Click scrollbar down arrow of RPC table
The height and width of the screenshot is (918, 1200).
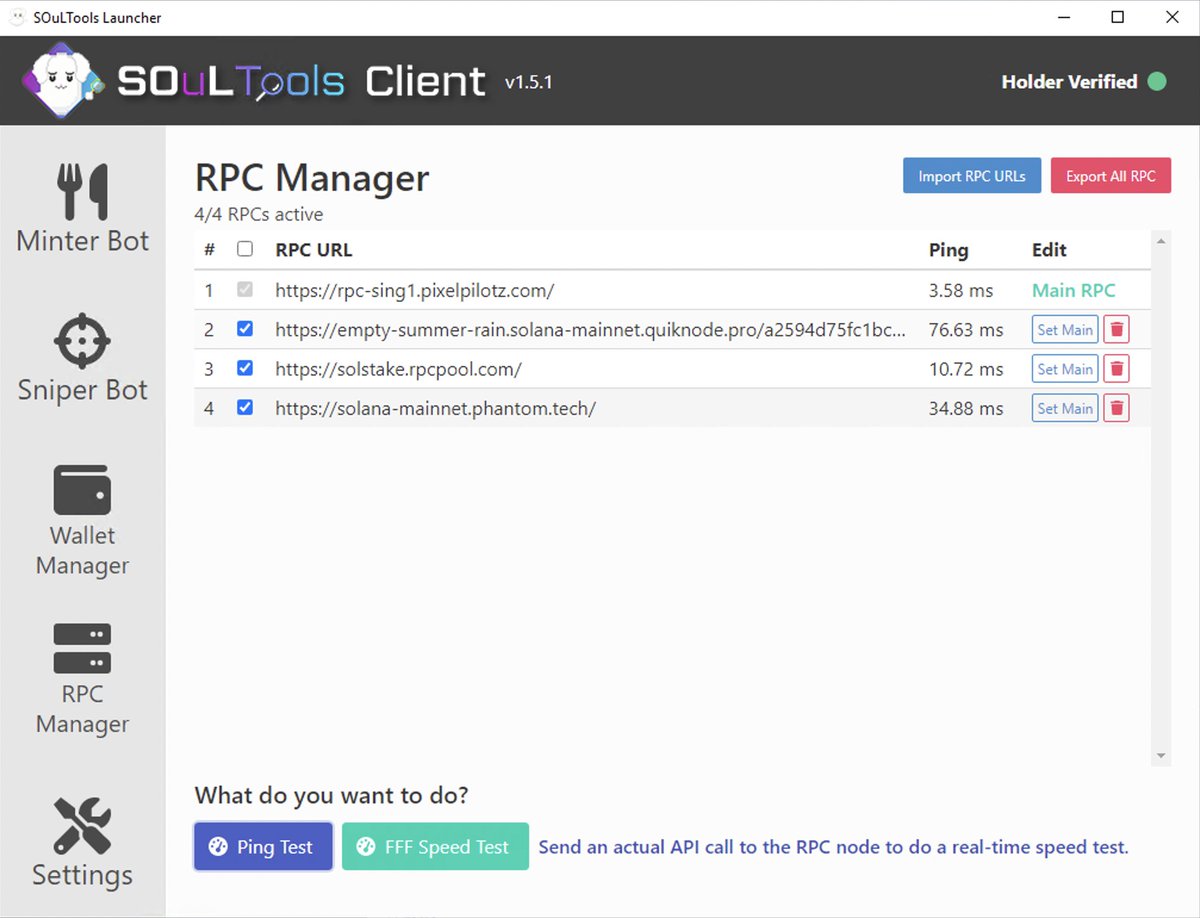(x=1161, y=755)
